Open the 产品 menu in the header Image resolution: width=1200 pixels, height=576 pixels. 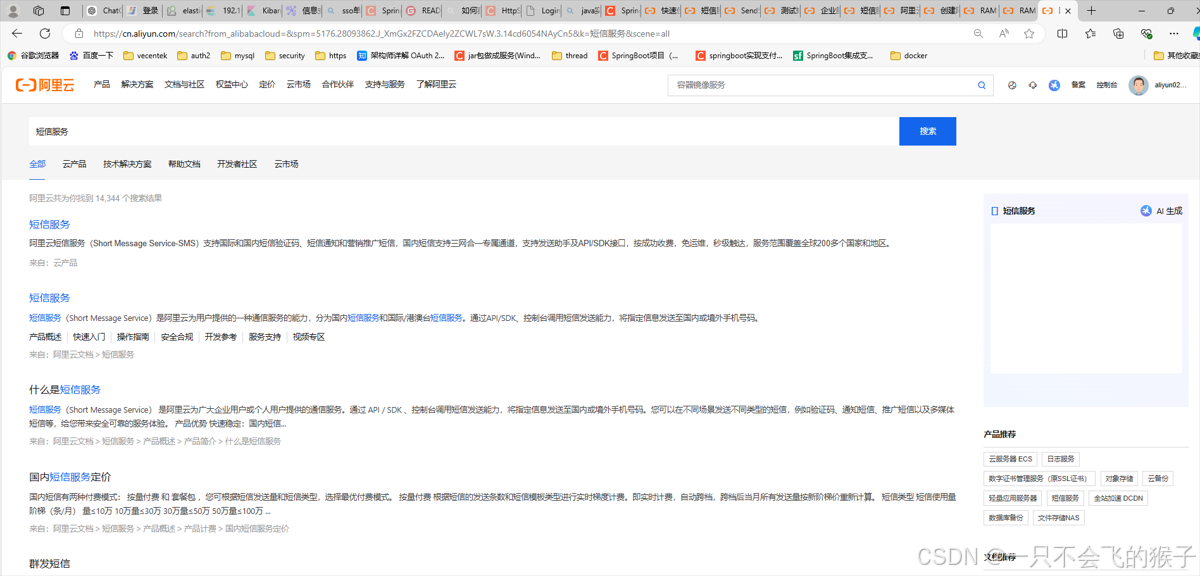102,85
